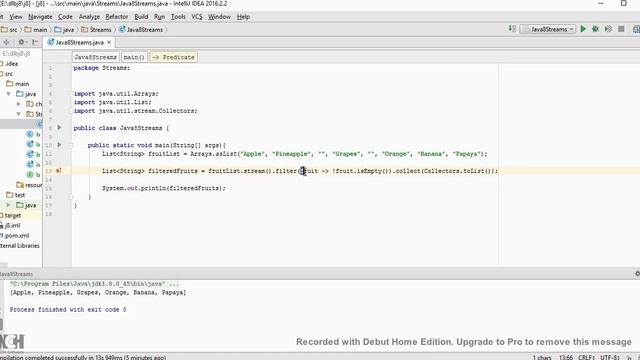Select the src folder in project tree
Viewport: 640px width, 360px height.
7,74
